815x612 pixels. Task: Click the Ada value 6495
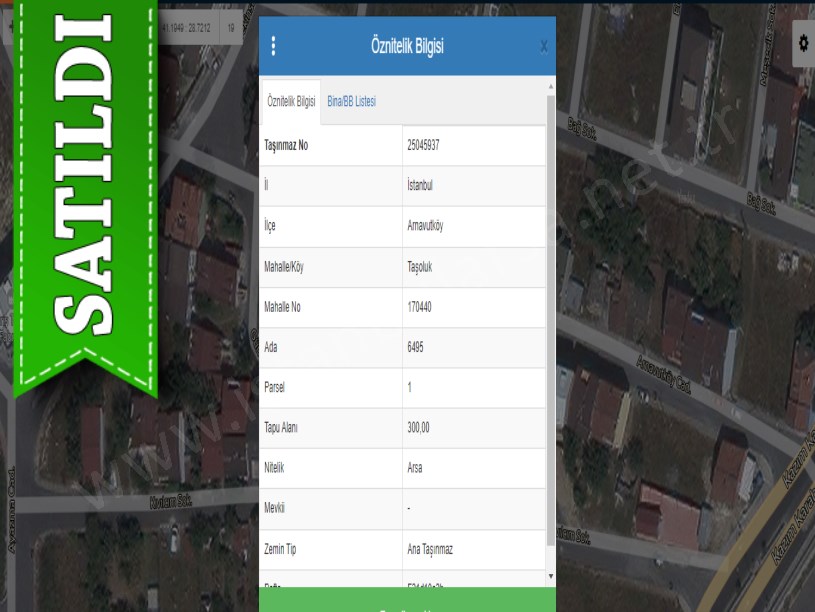coord(416,347)
